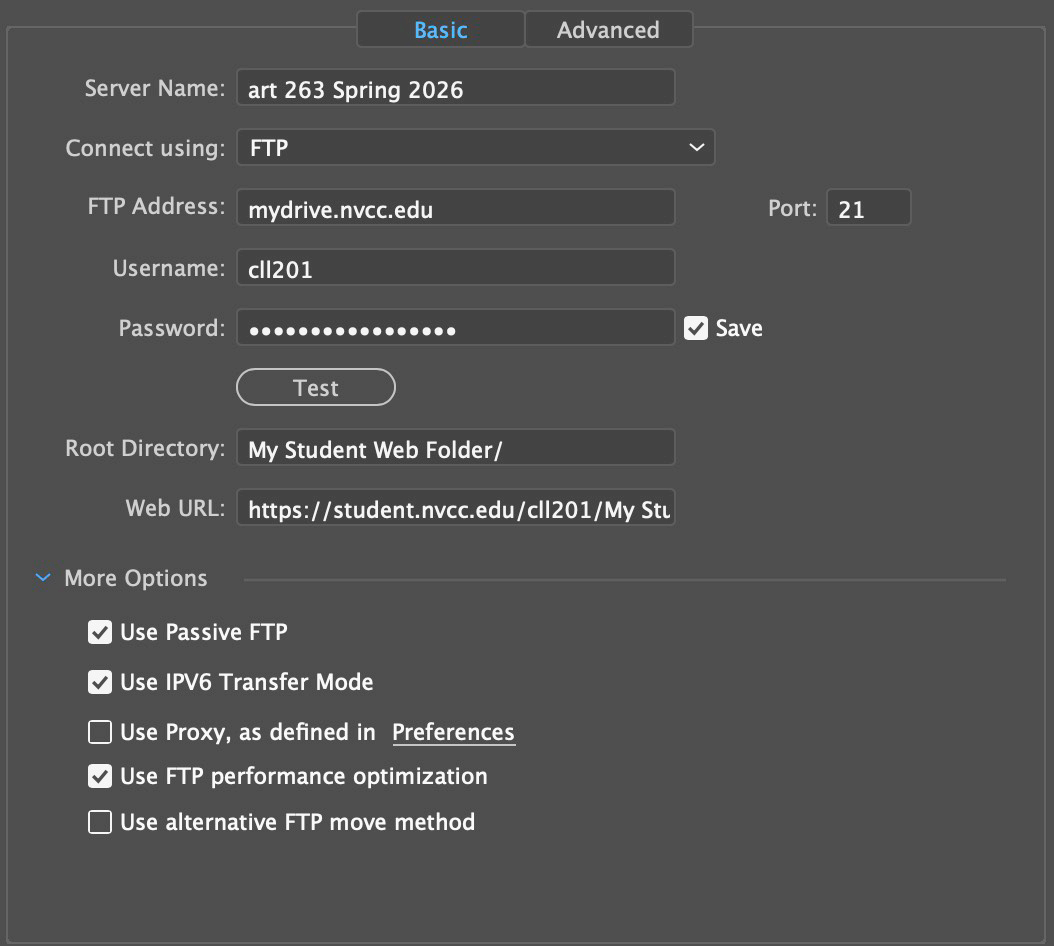Open the Advanced tab
Screen dimensions: 1054x946
(608, 30)
